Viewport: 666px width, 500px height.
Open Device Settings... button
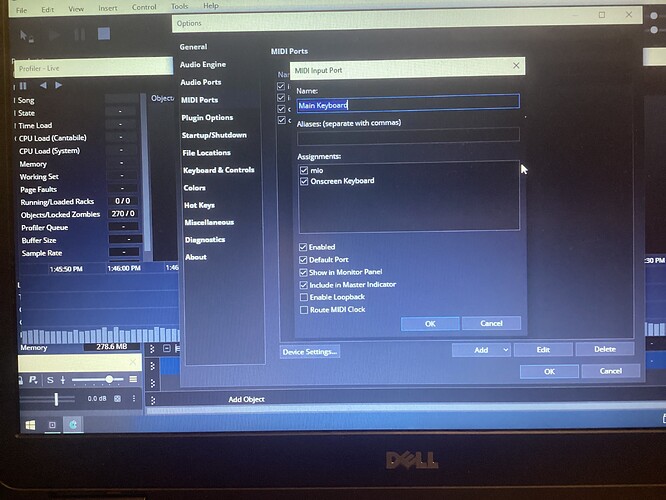click(310, 352)
